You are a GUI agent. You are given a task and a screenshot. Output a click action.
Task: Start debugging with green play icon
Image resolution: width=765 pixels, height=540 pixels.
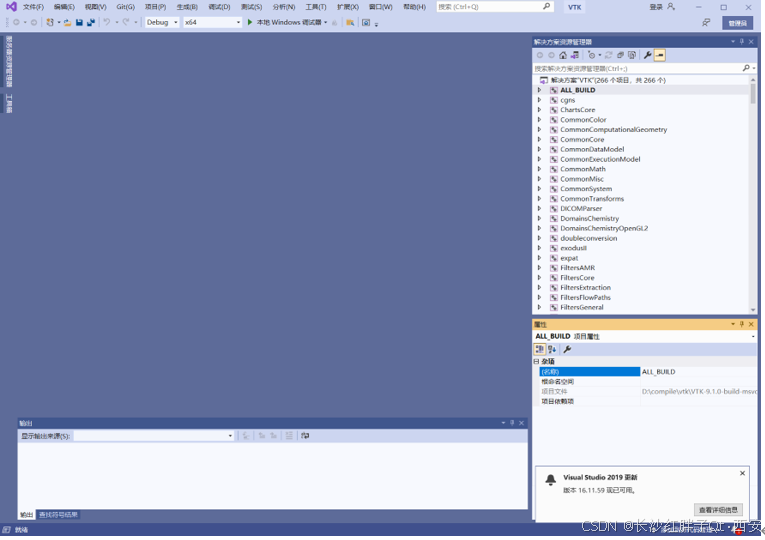click(x=250, y=22)
